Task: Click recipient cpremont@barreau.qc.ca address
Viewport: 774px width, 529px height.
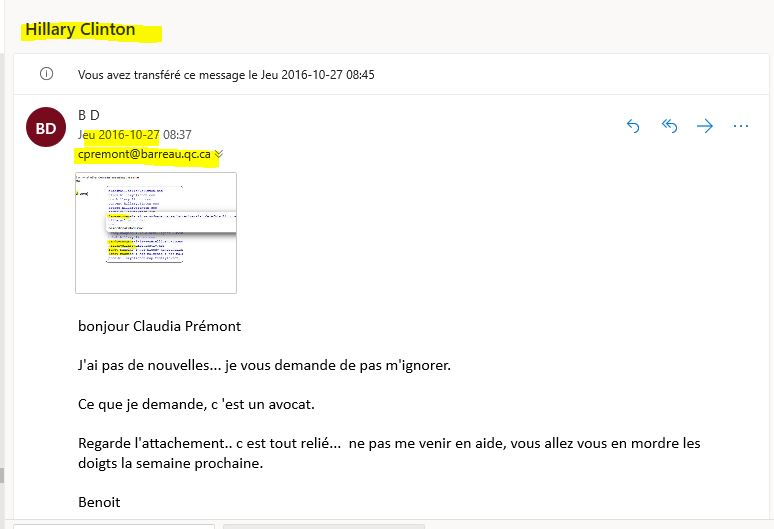Action: [x=144, y=154]
